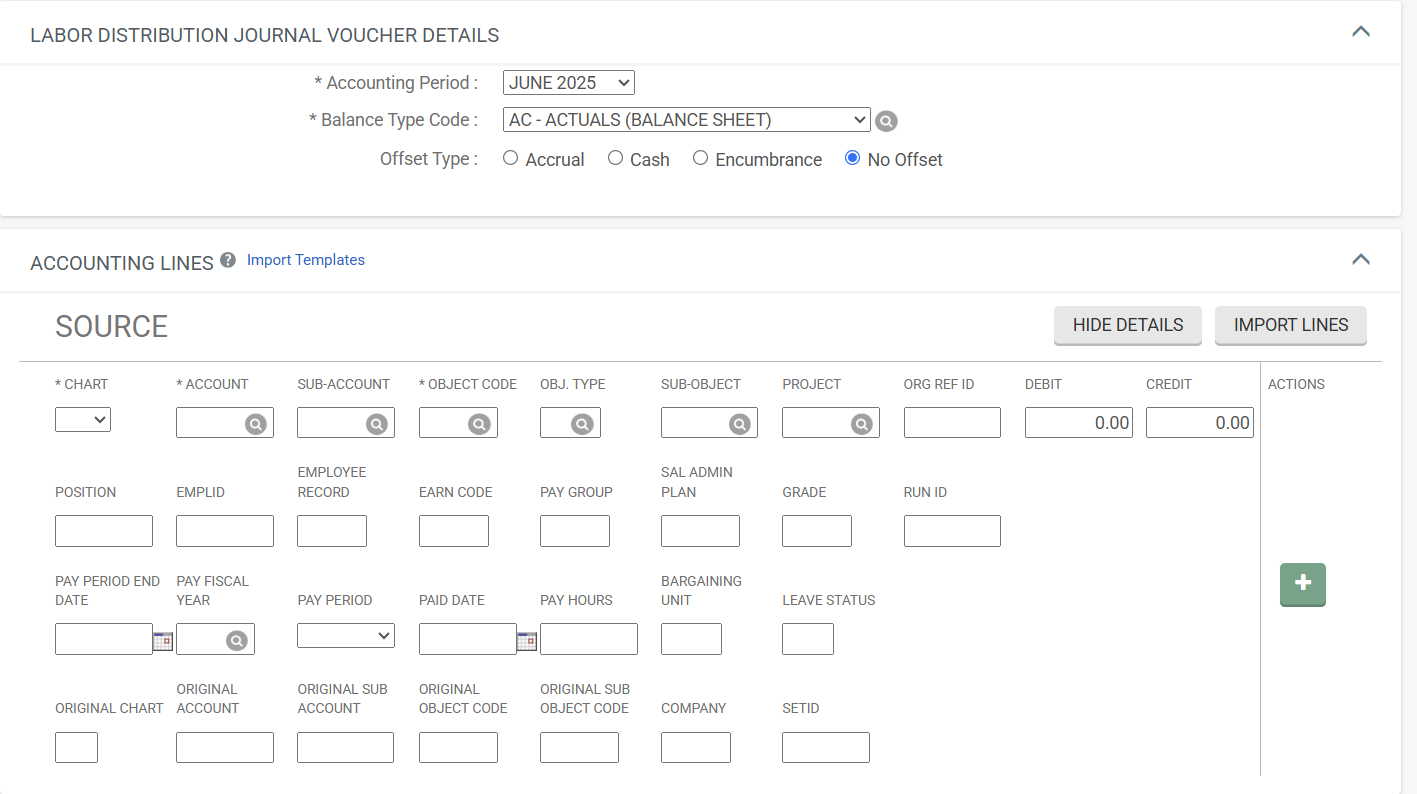Open the Paid Date calendar picker
The height and width of the screenshot is (794, 1417).
click(x=526, y=641)
